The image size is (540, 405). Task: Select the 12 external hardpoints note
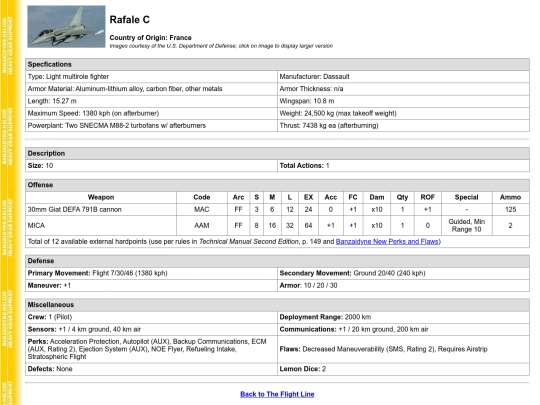277,241
